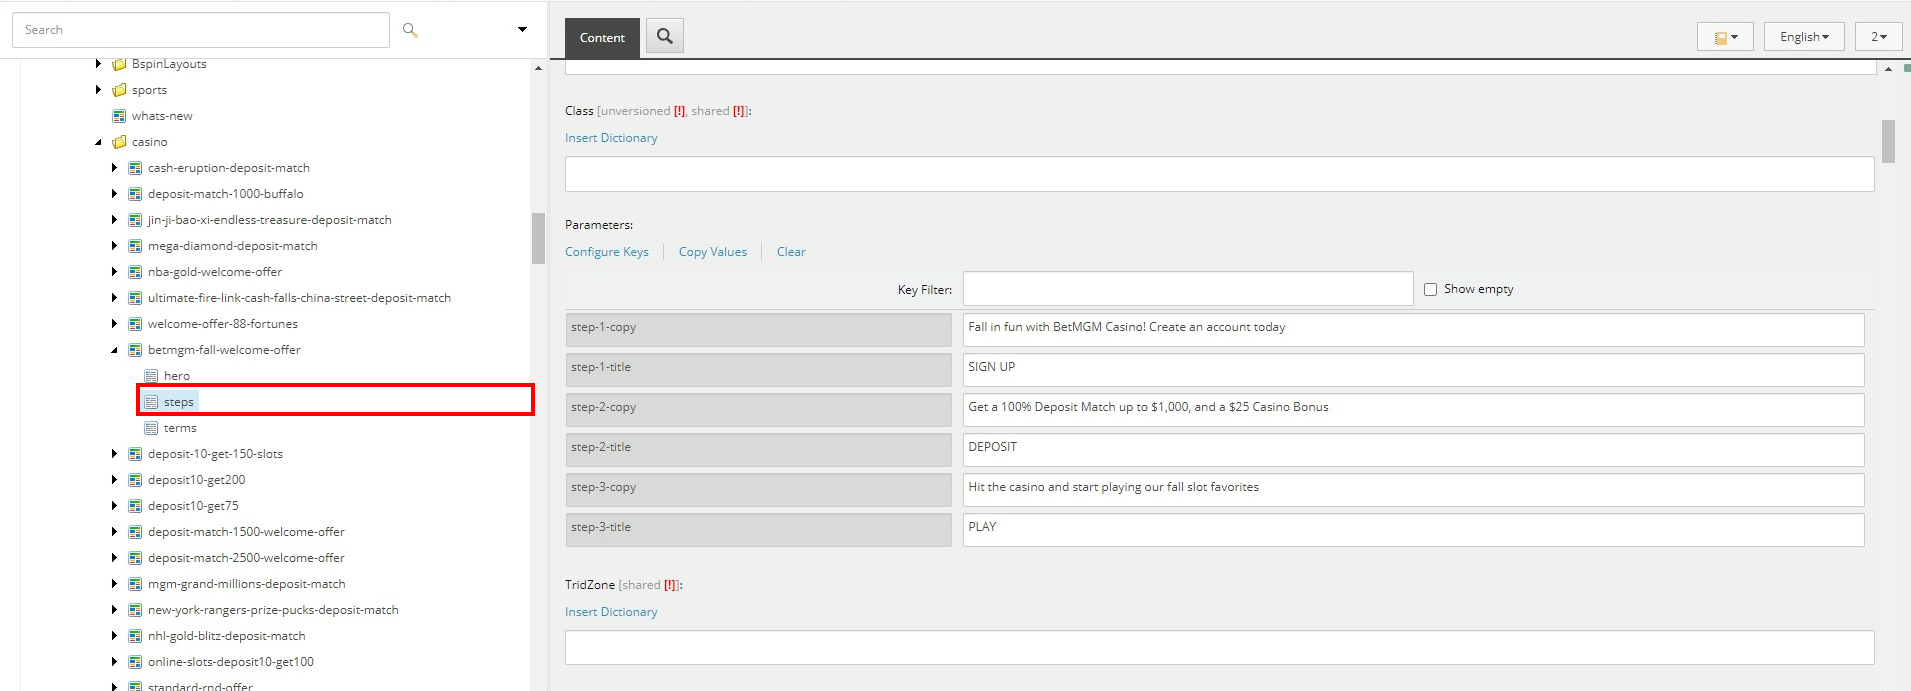Open the version 2 dropdown
The width and height of the screenshot is (1911, 691).
[1879, 37]
